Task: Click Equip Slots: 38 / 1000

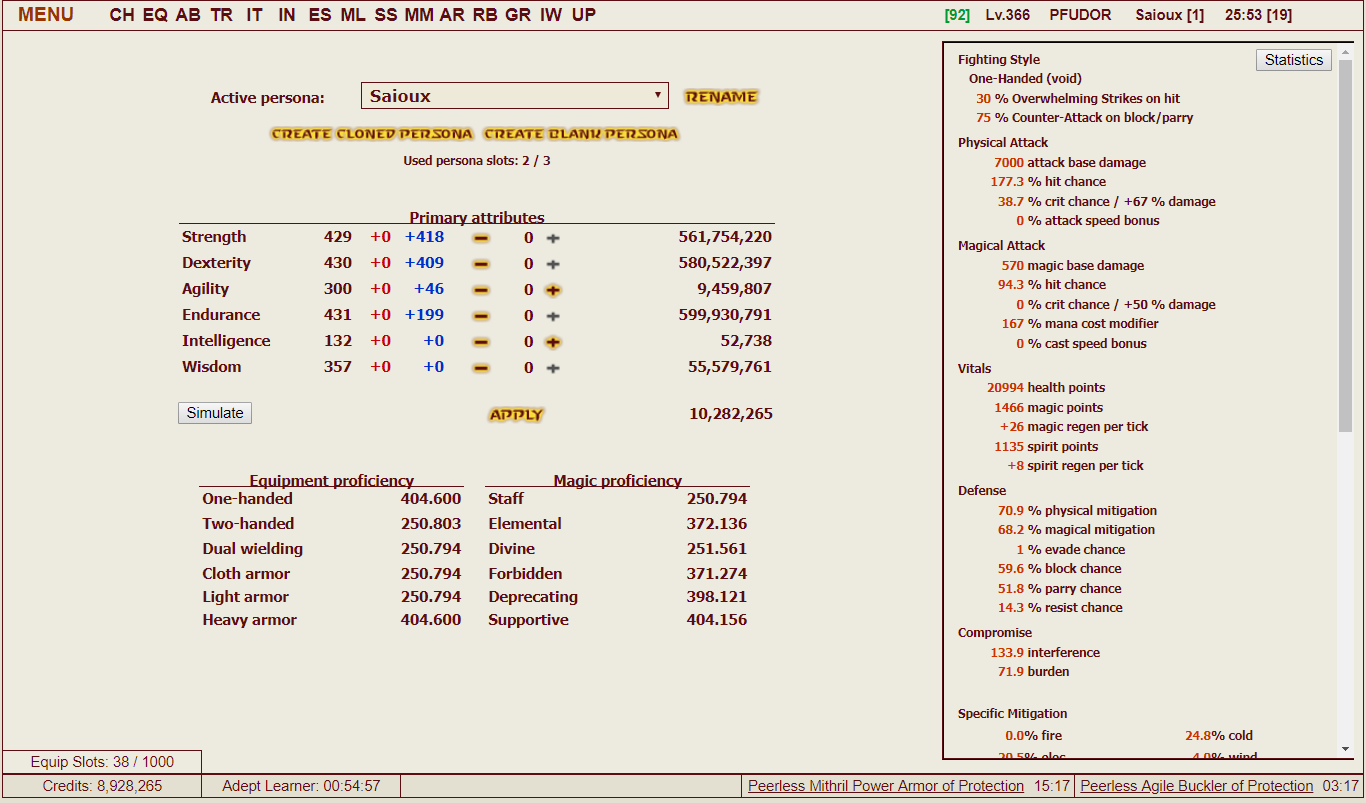Action: coord(102,762)
